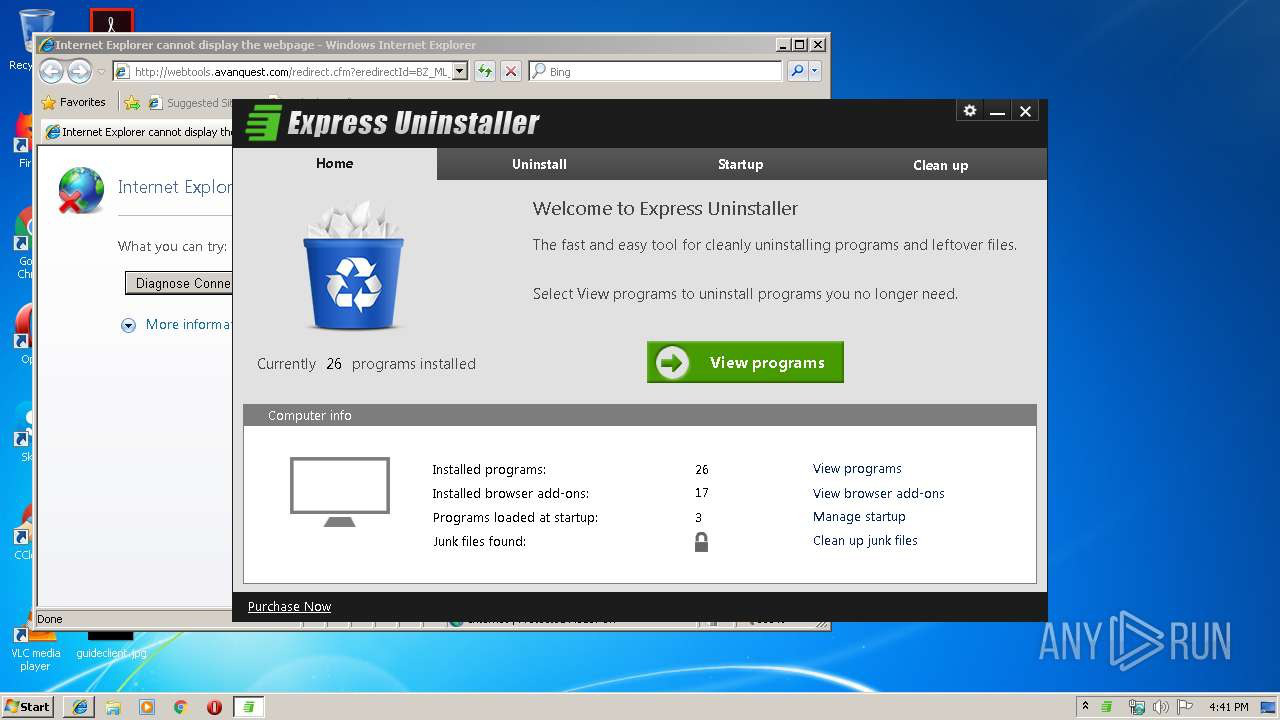Image resolution: width=1280 pixels, height=720 pixels.
Task: Click the Purchase Now link
Action: pyautogui.click(x=289, y=606)
